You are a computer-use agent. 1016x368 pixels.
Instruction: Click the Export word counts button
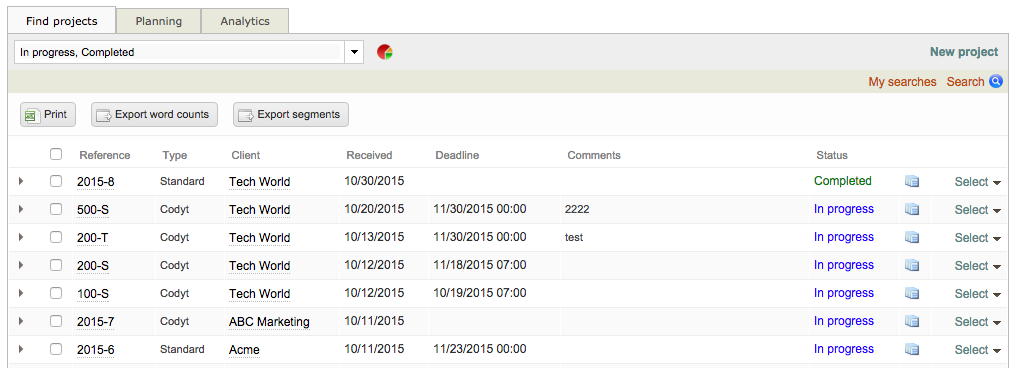[x=154, y=115]
